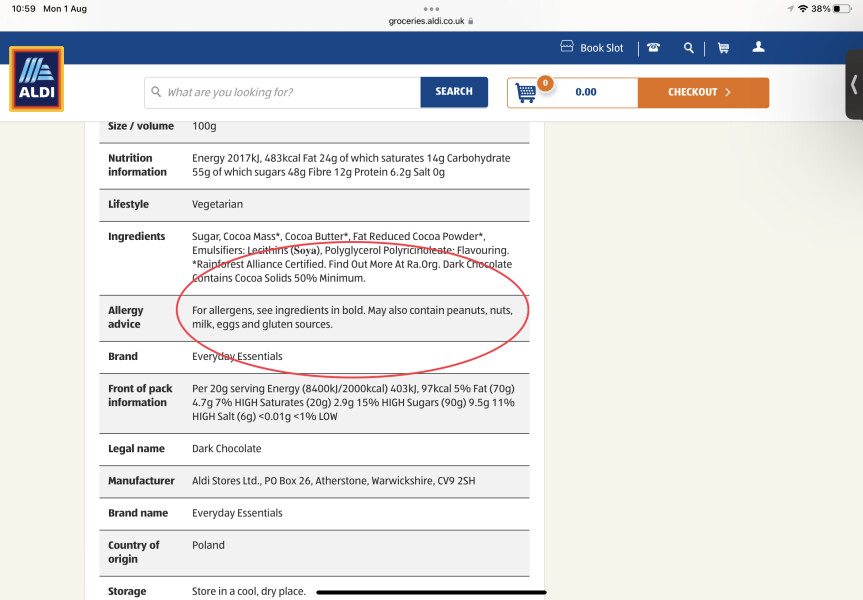Screen dimensions: 863x600
Task: Open the small cart icon in blue header
Action: 723,48
